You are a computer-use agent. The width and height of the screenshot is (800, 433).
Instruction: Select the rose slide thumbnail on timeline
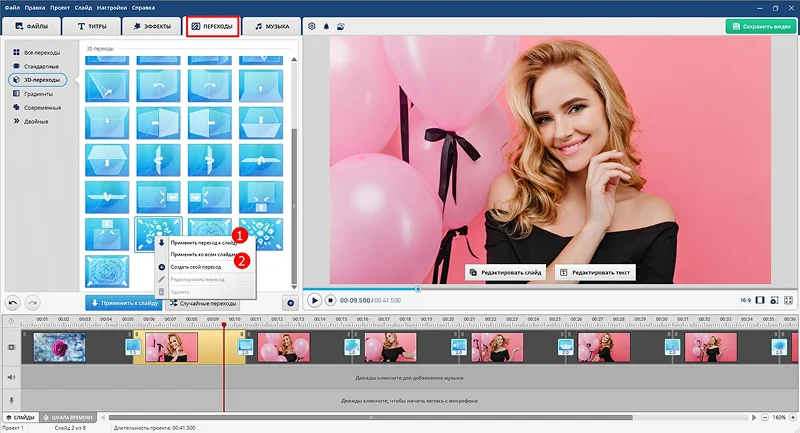[59, 347]
